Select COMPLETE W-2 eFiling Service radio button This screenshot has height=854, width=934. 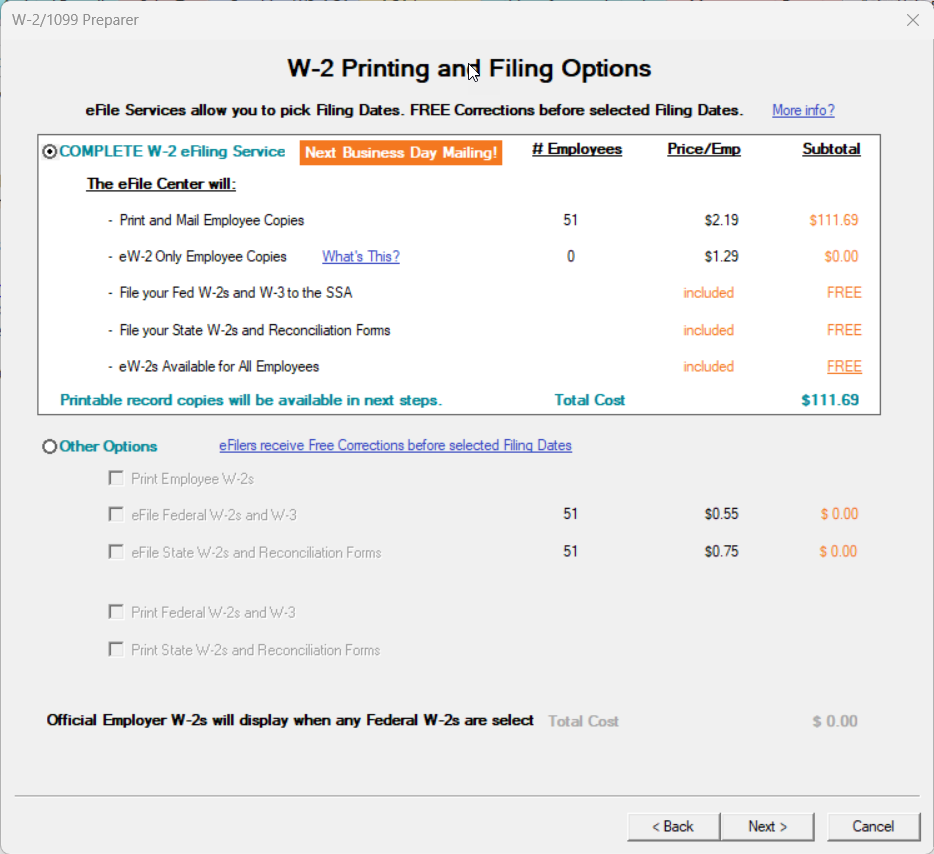pos(50,152)
